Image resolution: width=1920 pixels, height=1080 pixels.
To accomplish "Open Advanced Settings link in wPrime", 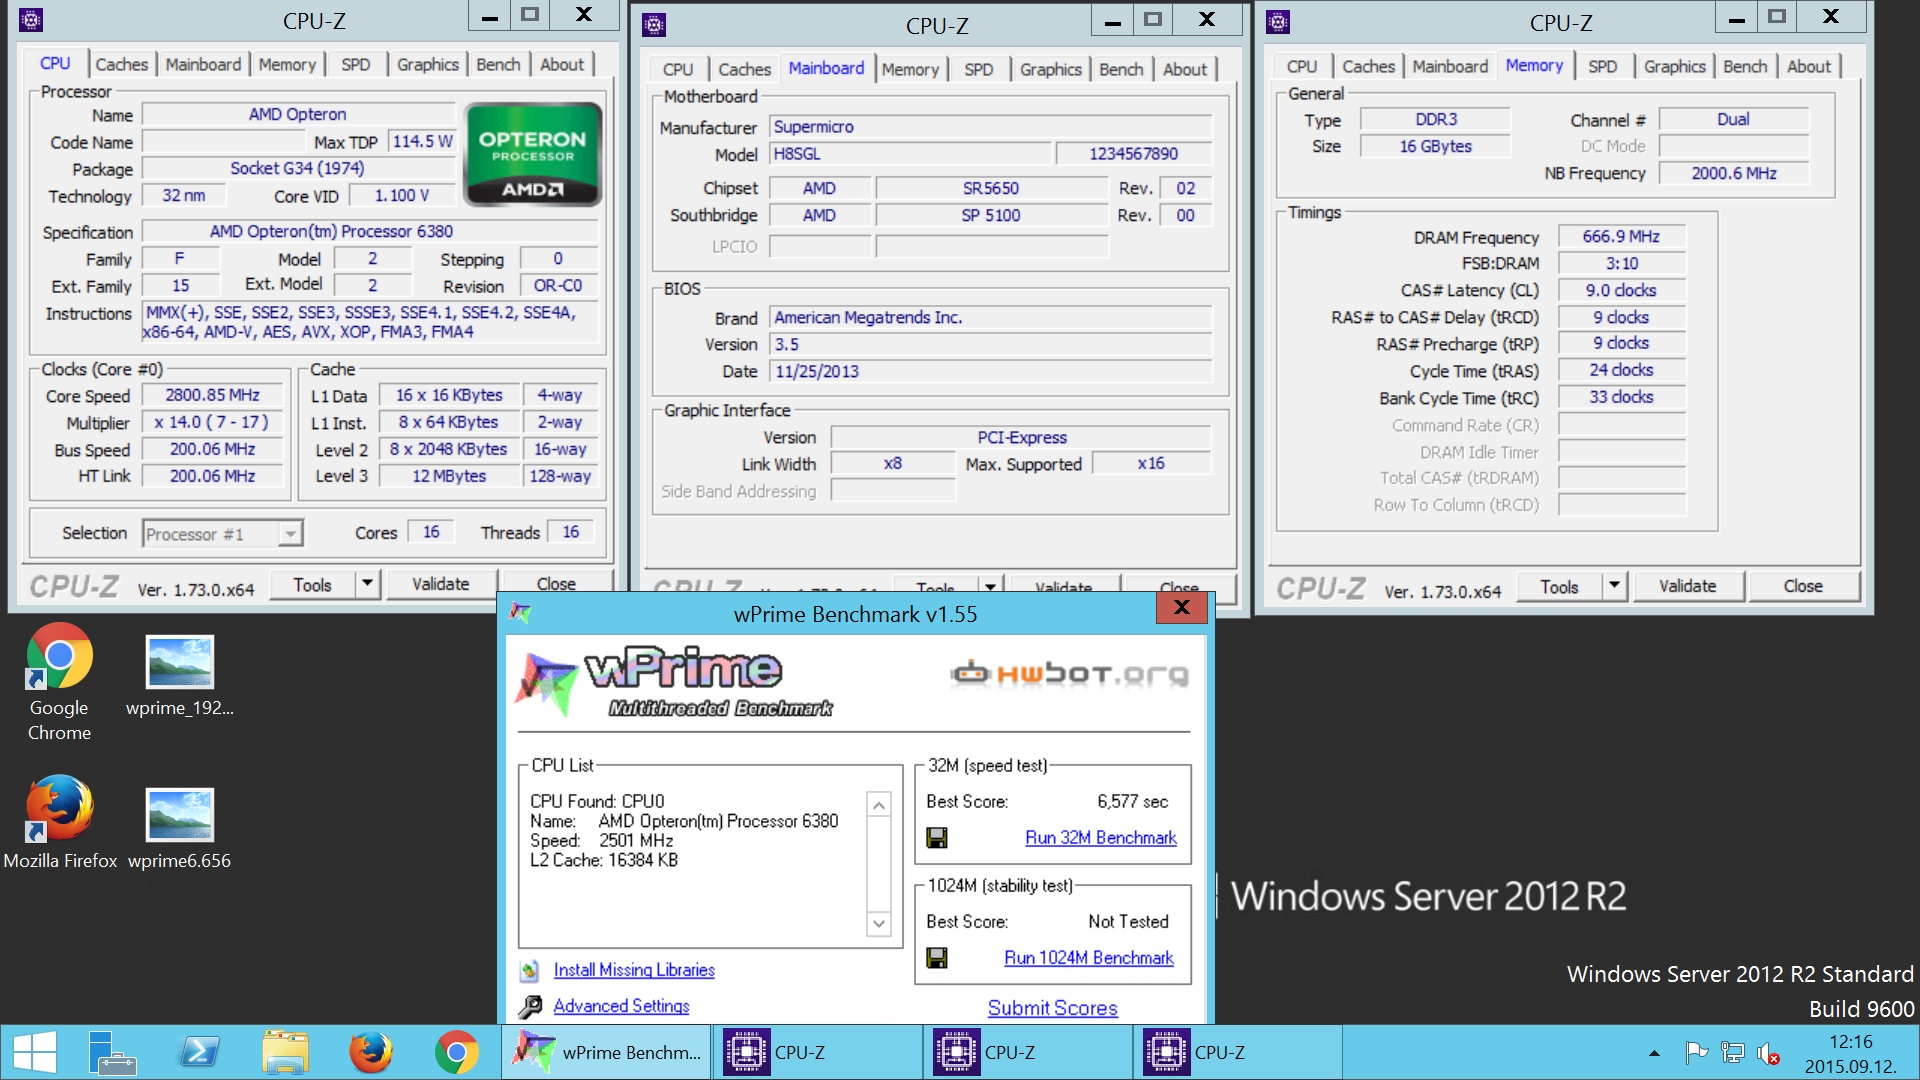I will point(621,1006).
